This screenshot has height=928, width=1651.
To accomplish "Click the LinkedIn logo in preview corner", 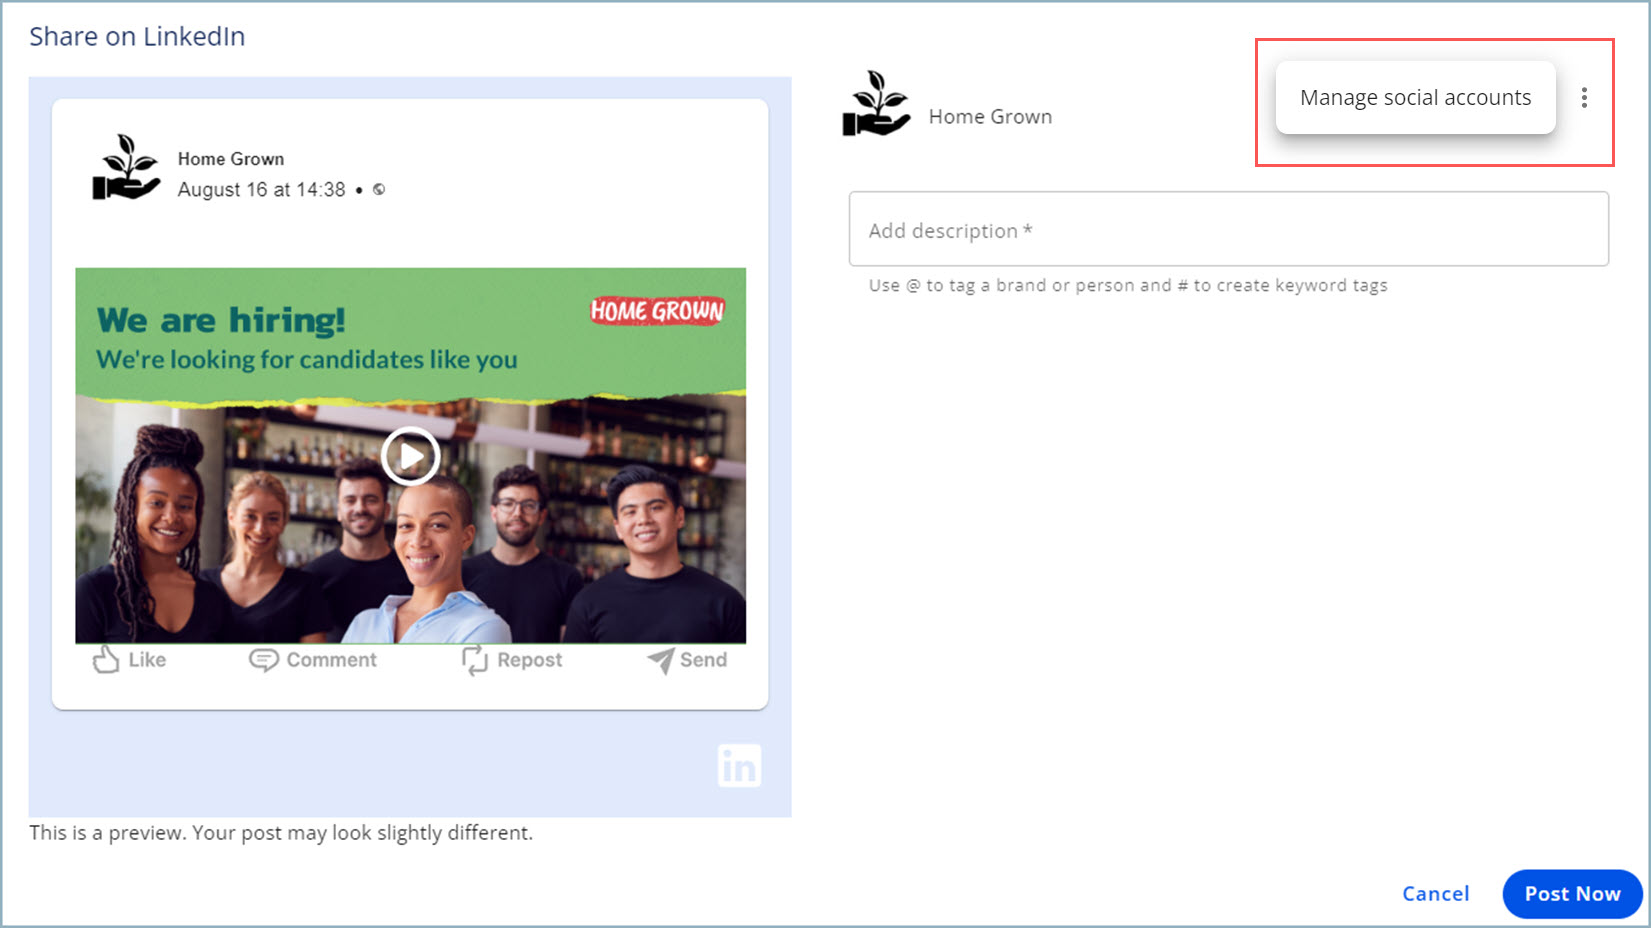I will pos(739,766).
